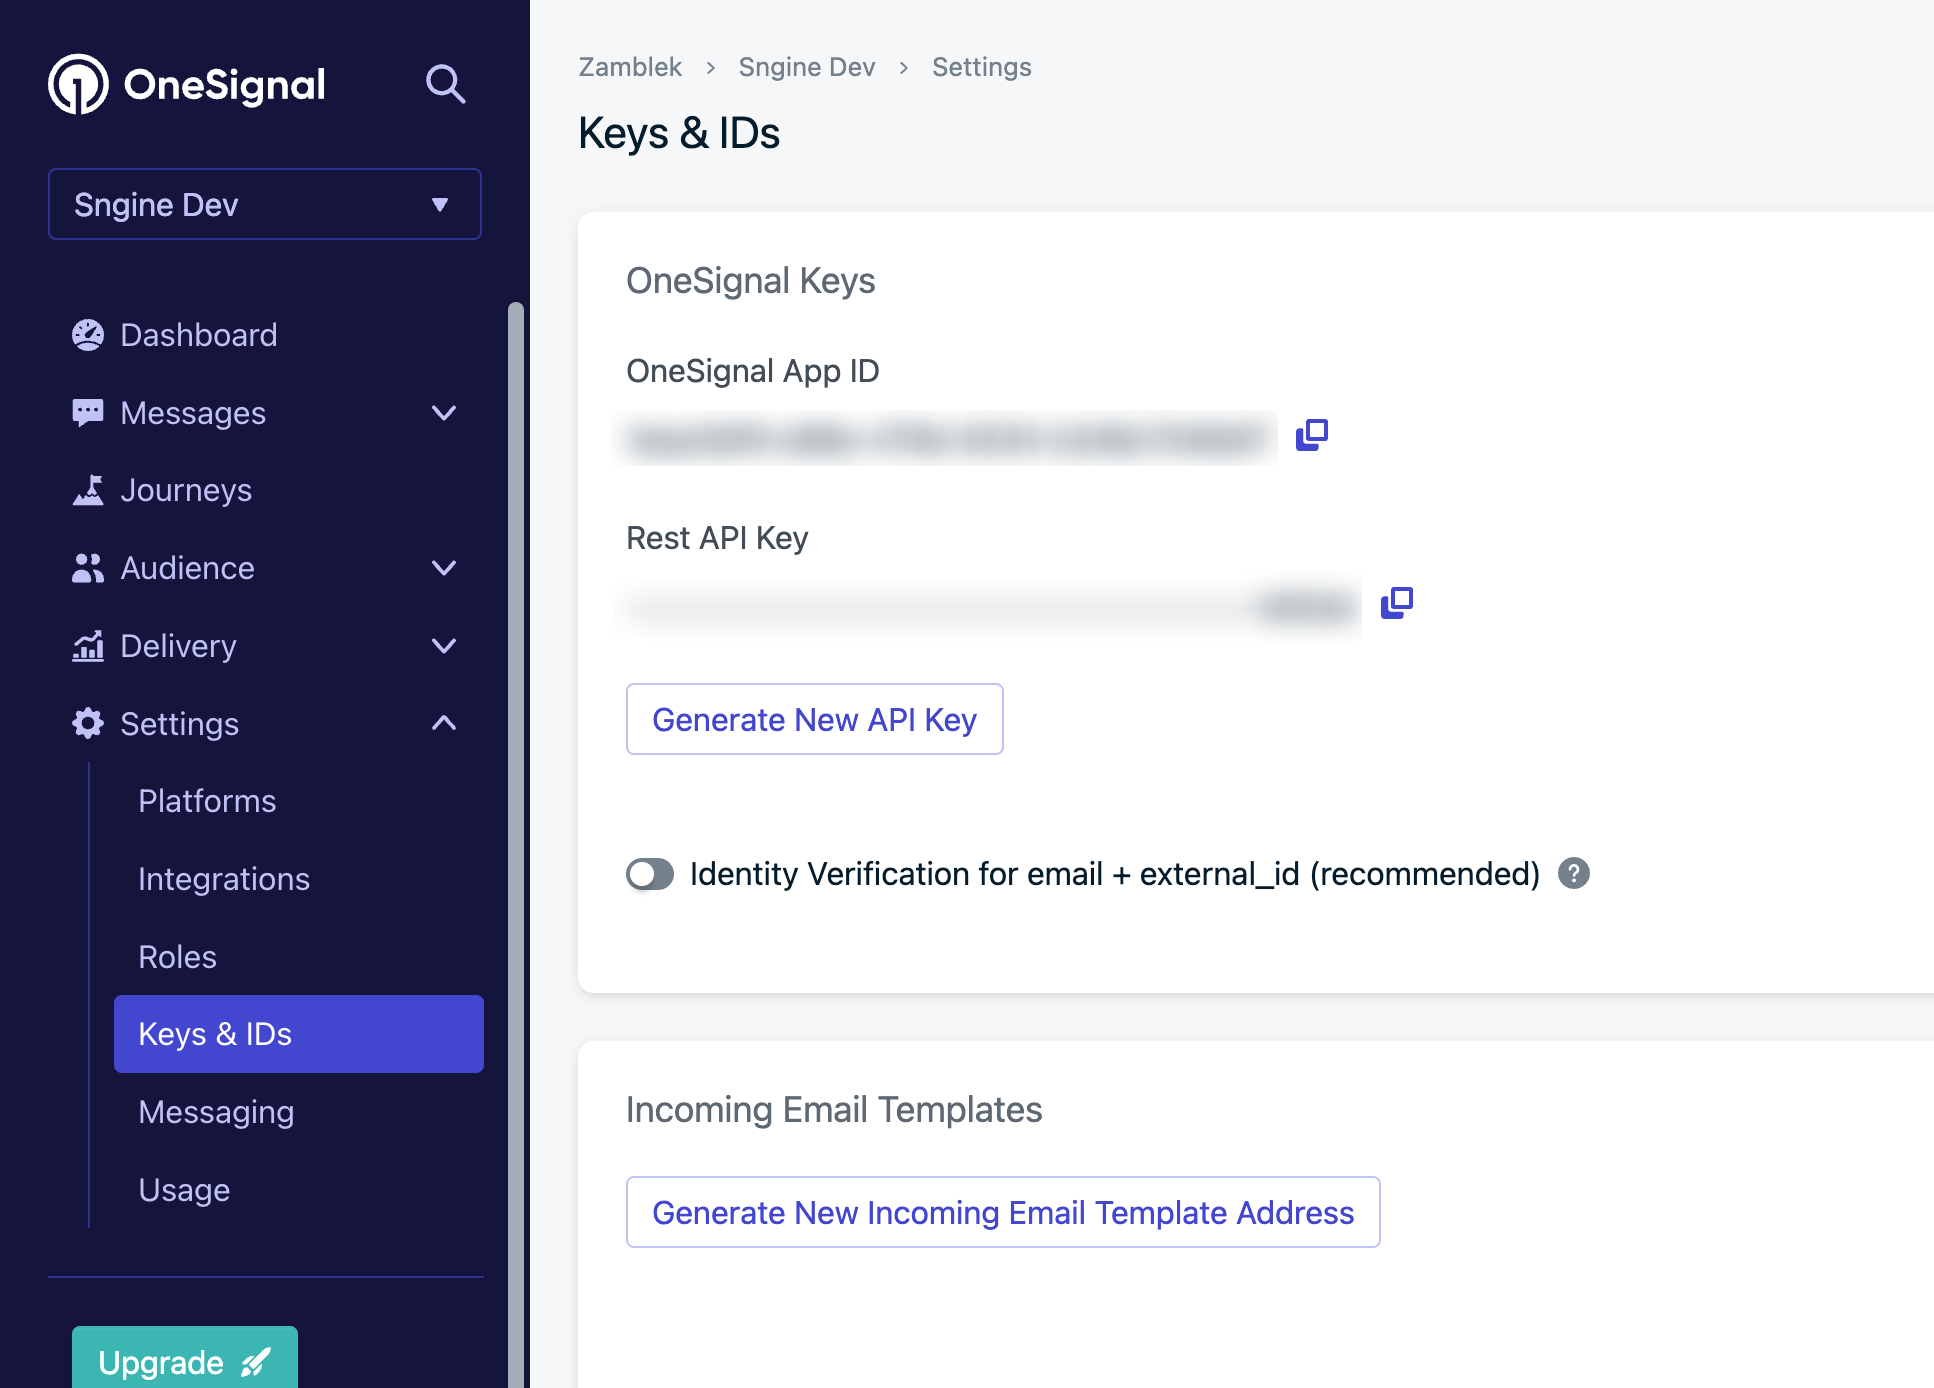Click the Upgrade rocket button
Screen dimensions: 1934x1388
(185, 1360)
